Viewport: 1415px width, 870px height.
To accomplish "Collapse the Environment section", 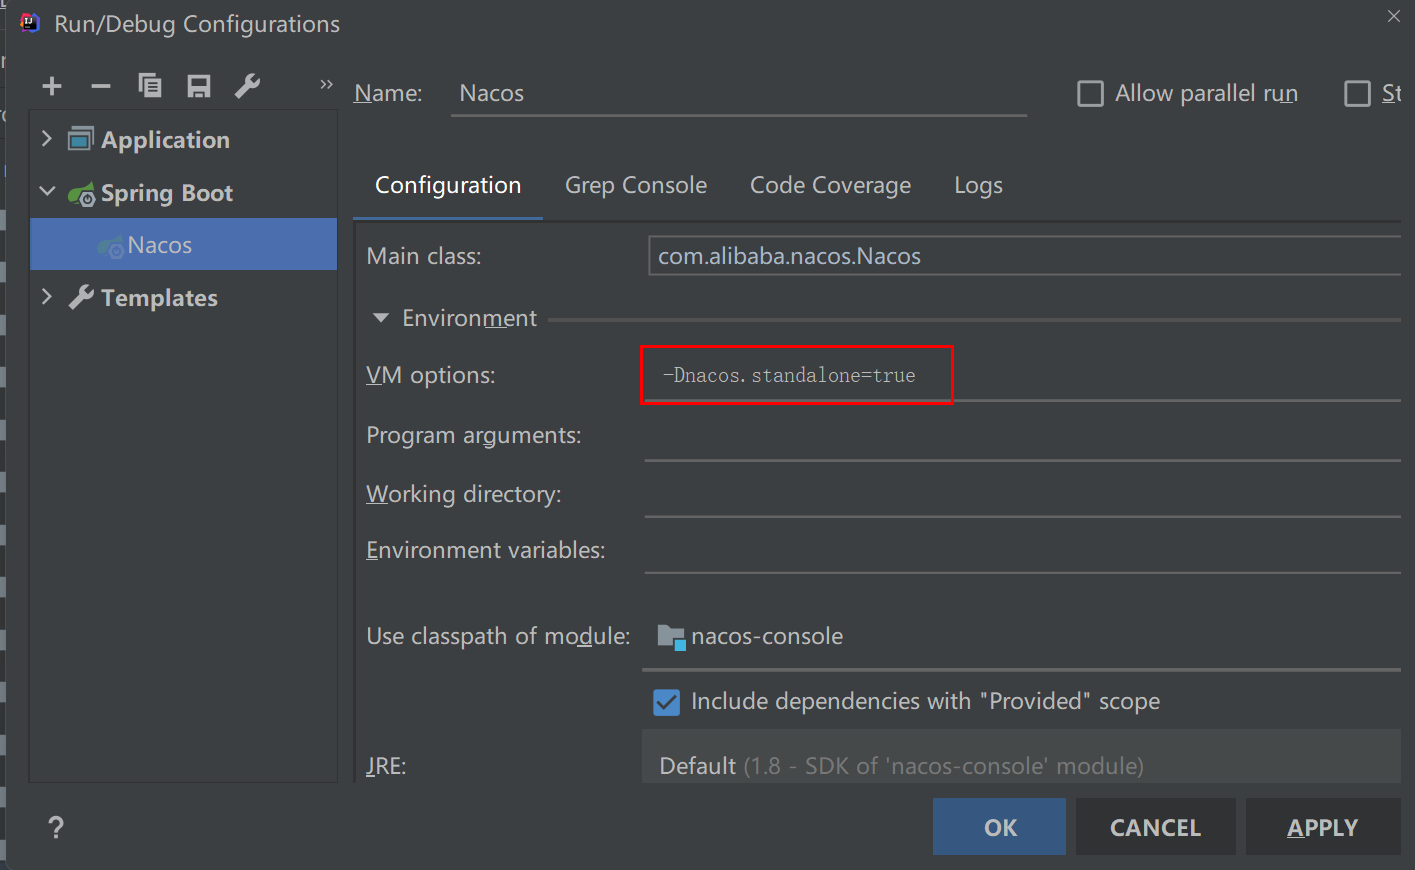I will tap(380, 318).
